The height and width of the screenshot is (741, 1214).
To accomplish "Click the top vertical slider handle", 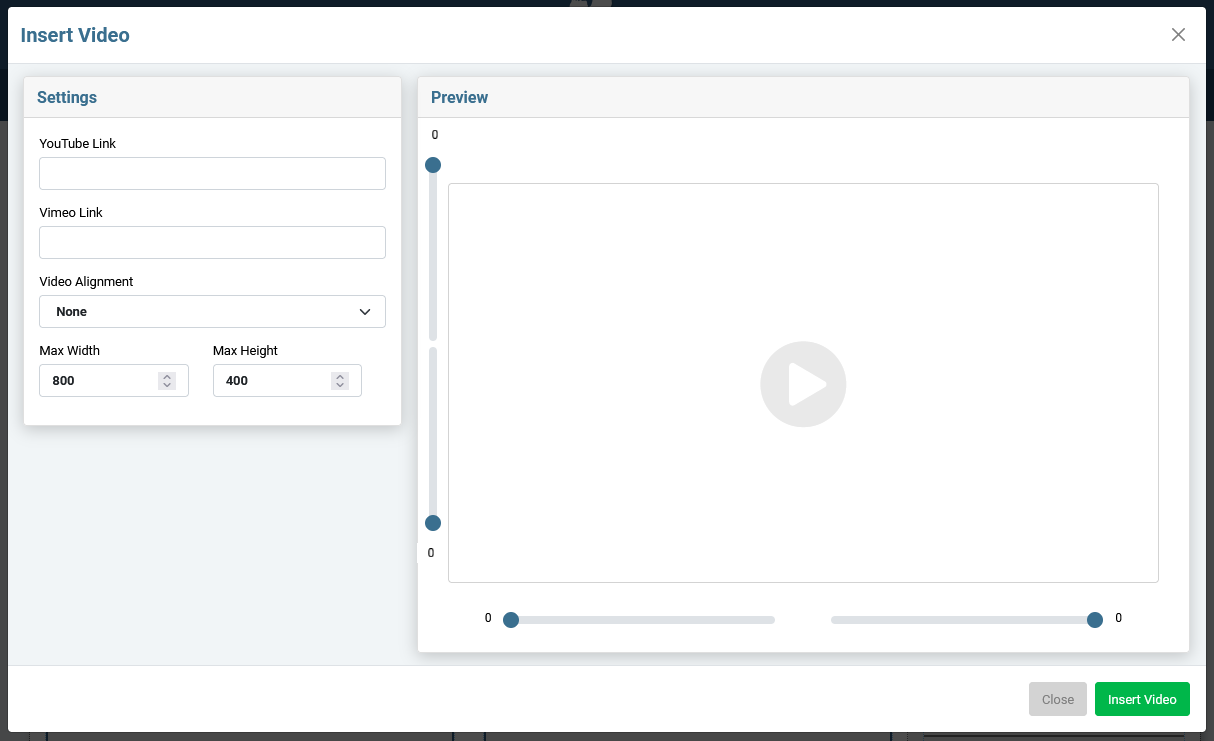I will point(433,165).
